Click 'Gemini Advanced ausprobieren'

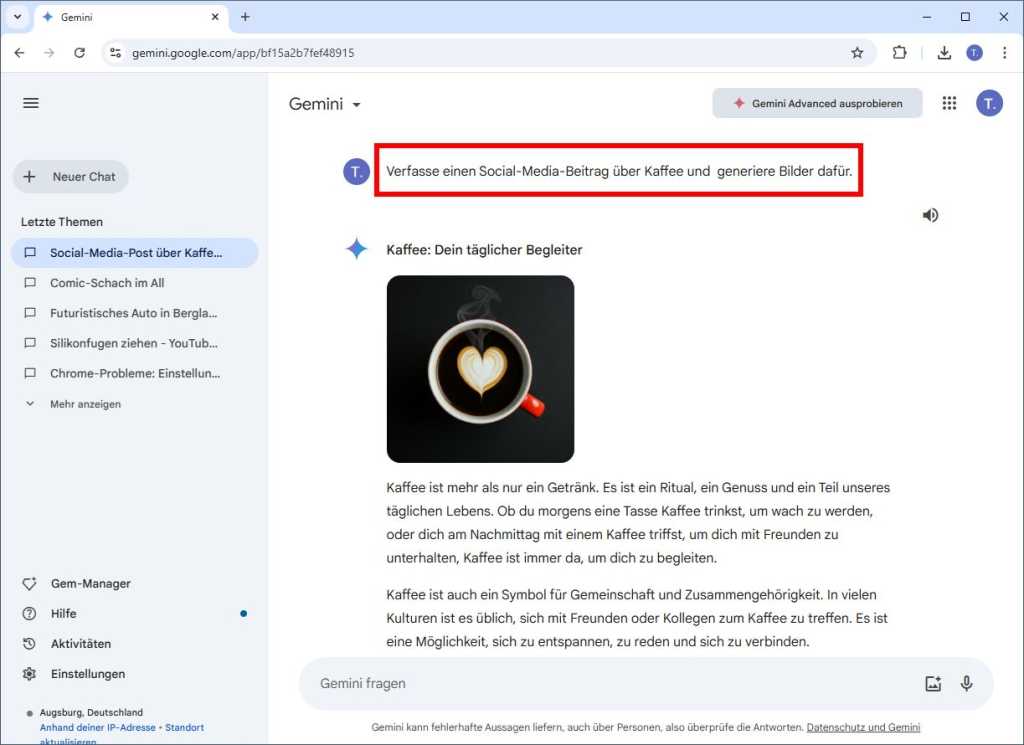pos(817,102)
